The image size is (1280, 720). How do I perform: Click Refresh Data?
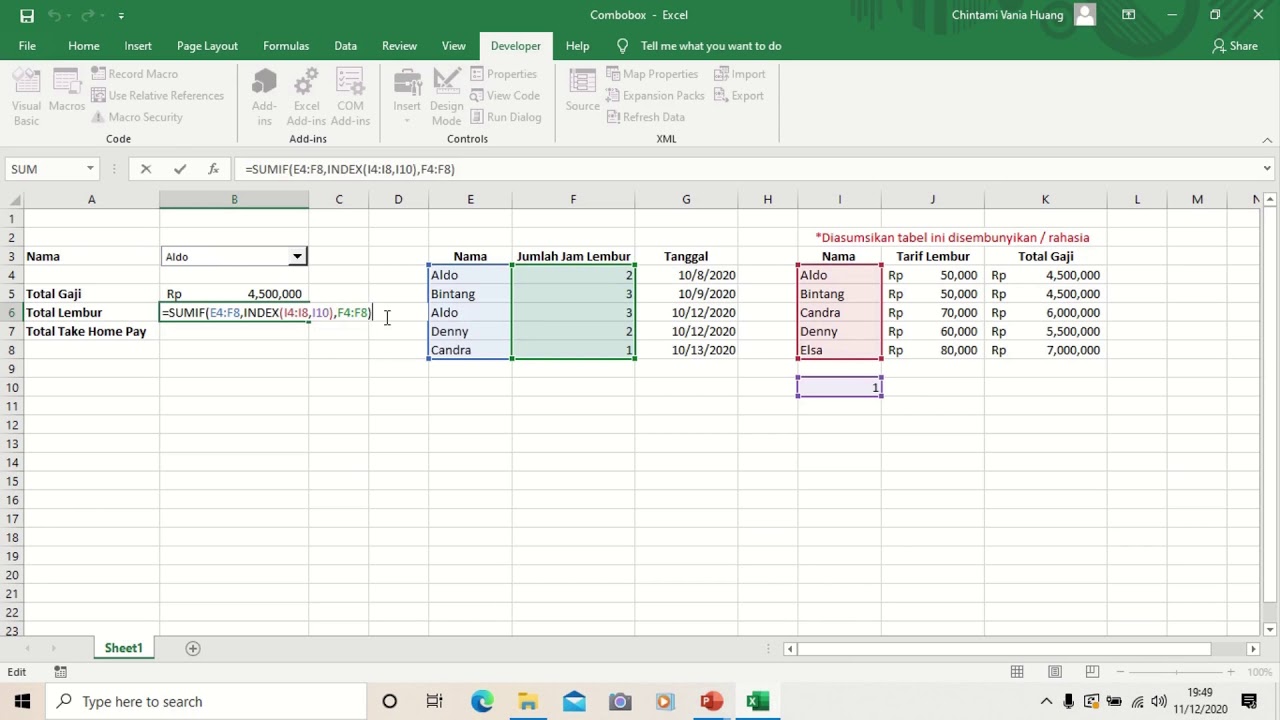click(x=645, y=117)
